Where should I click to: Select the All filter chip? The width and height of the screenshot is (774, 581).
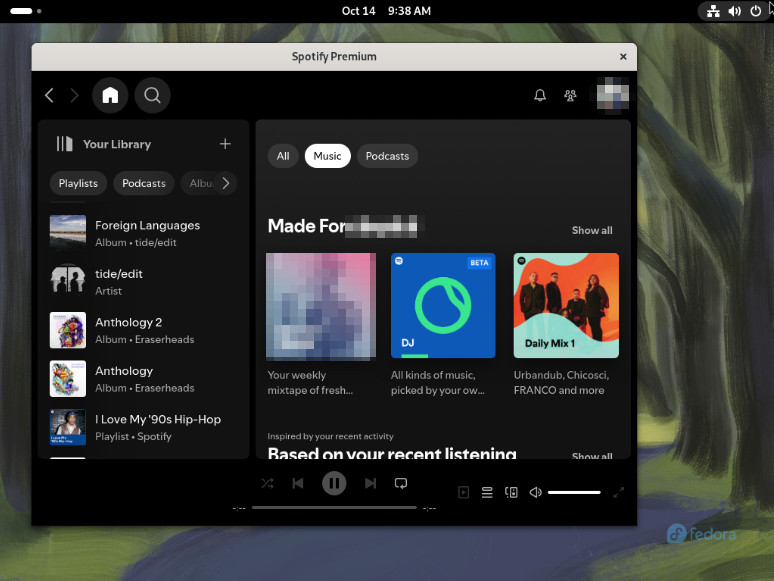(283, 156)
